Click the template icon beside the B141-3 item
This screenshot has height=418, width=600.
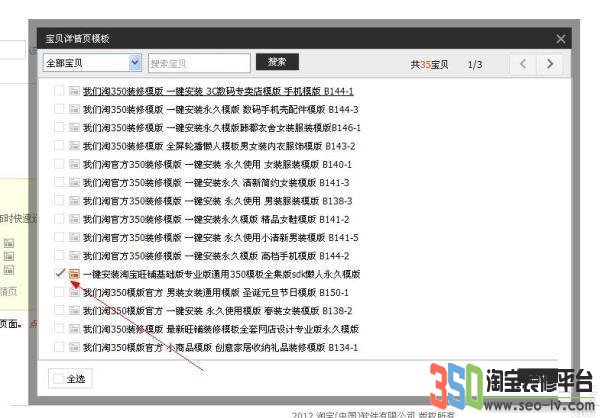[74, 183]
